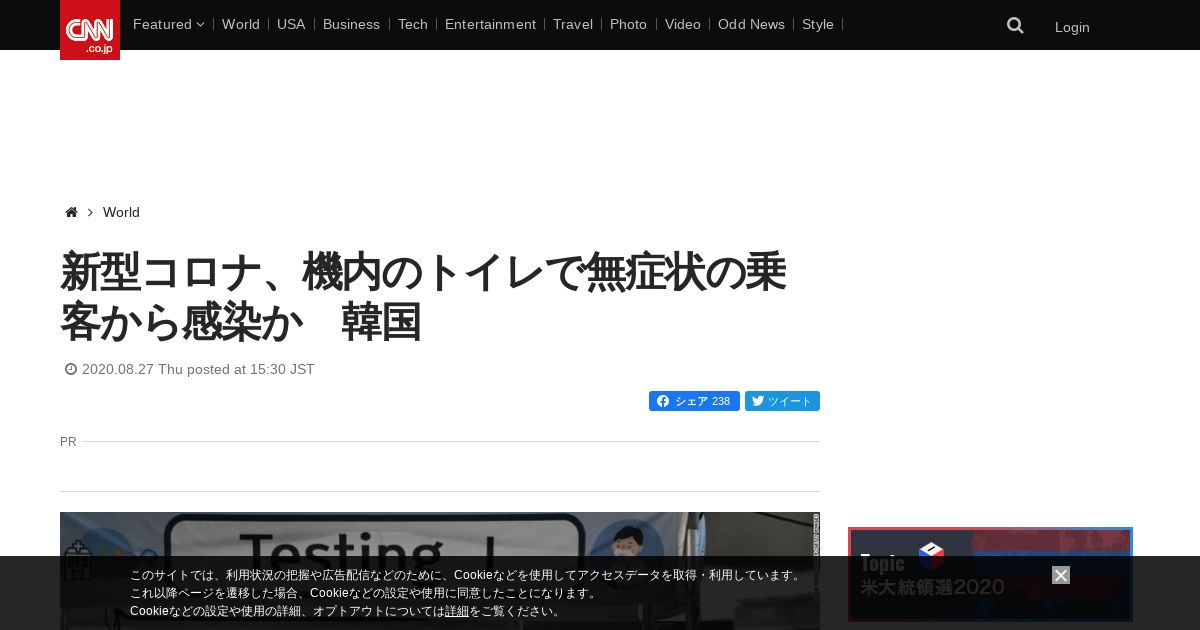Click the article headline 新型コロナ

[x=423, y=297]
